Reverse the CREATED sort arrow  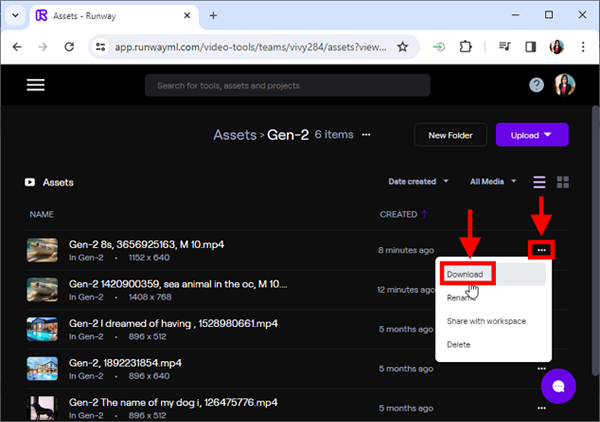424,214
